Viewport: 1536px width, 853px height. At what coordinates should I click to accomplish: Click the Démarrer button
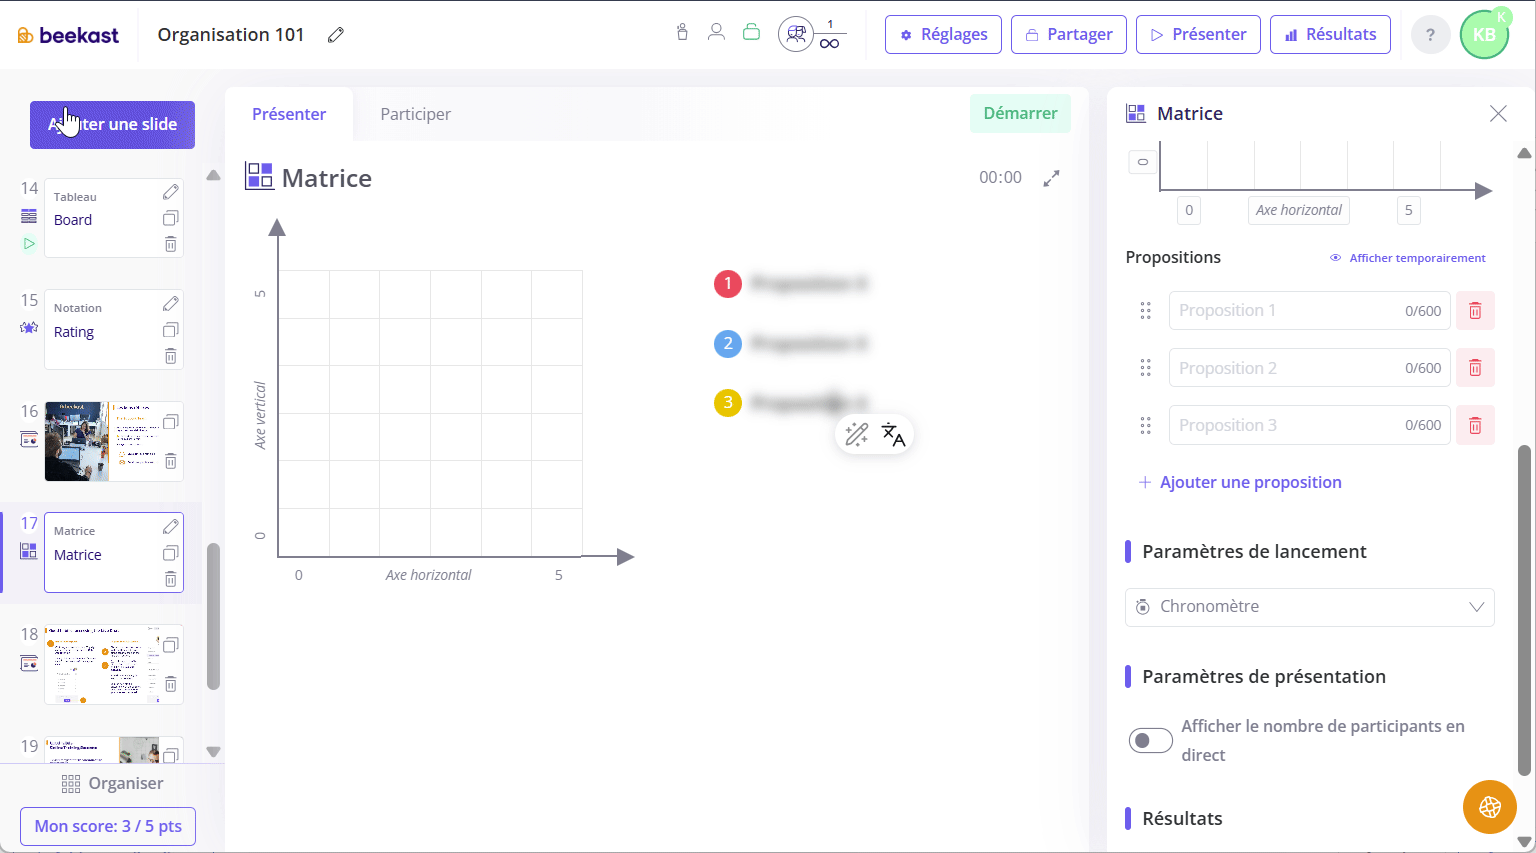[1020, 114]
